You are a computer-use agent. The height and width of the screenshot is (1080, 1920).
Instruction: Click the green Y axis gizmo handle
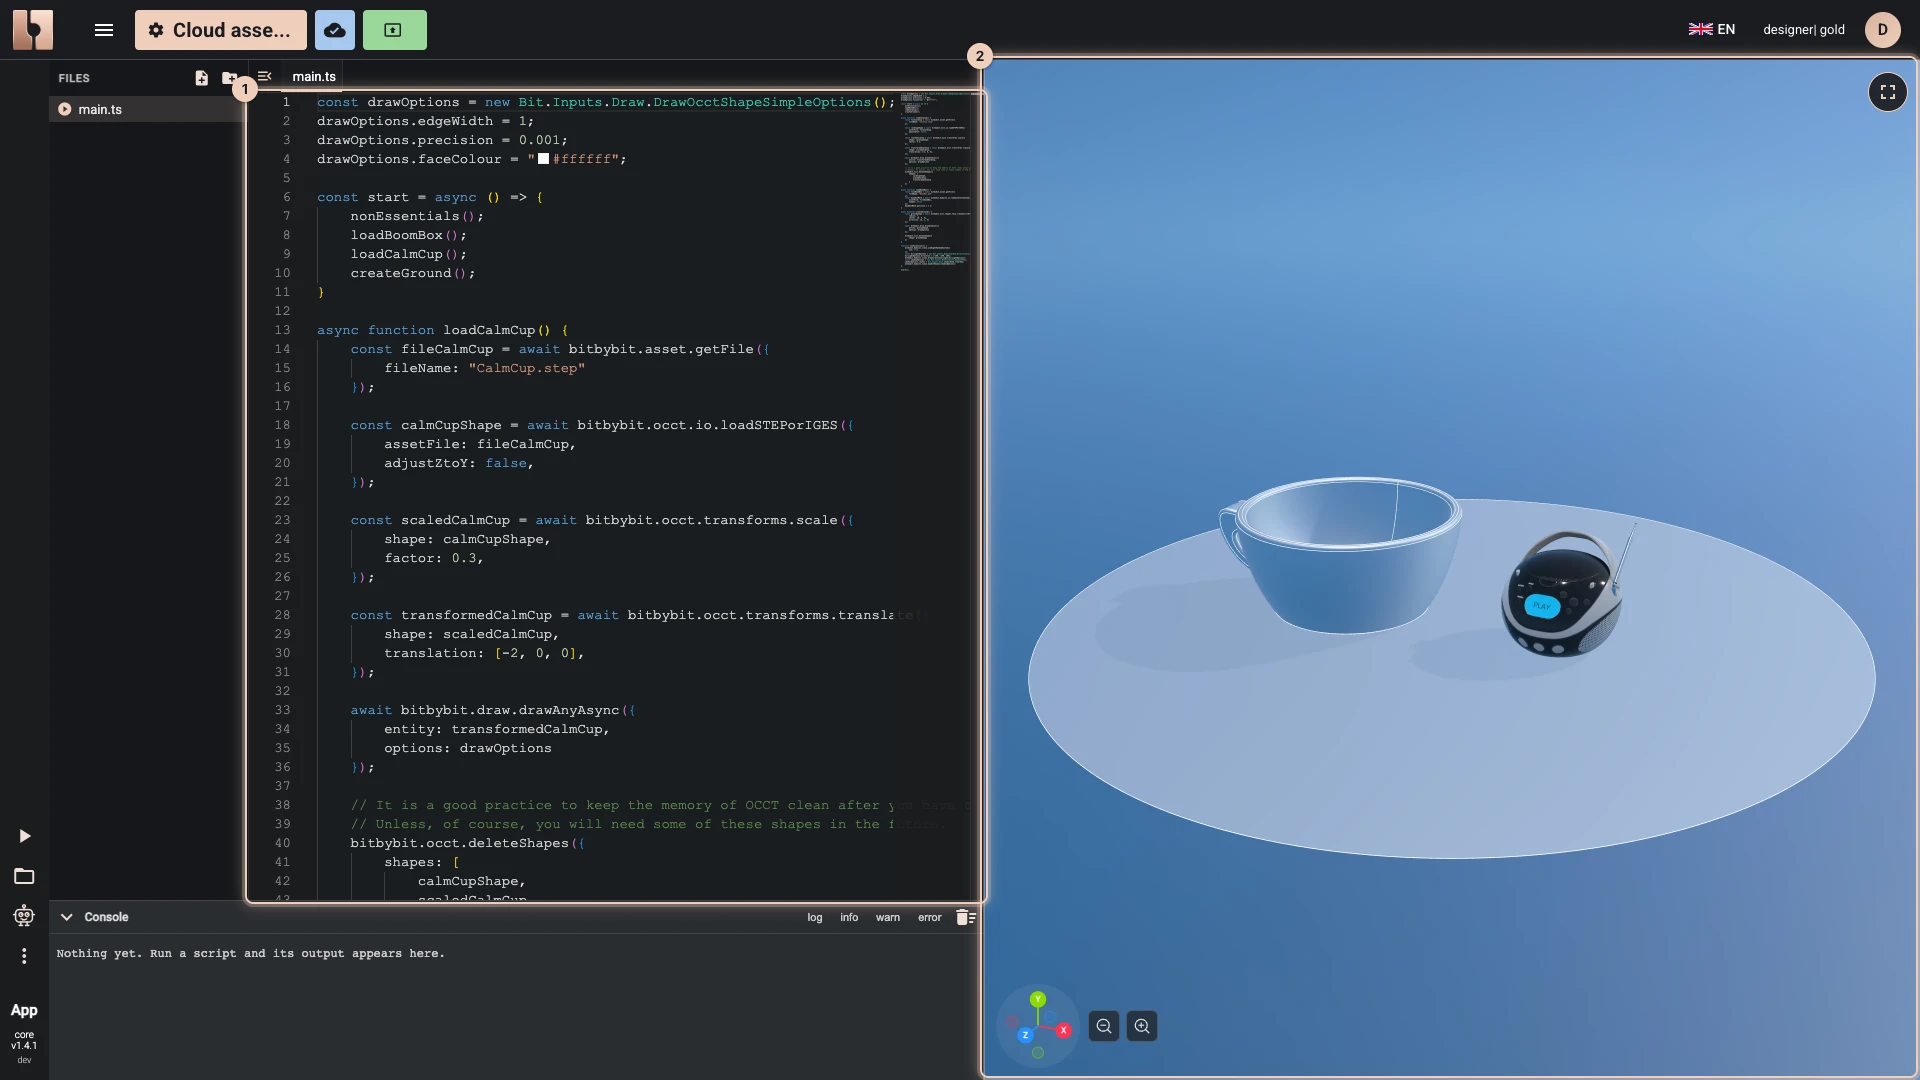click(1038, 999)
